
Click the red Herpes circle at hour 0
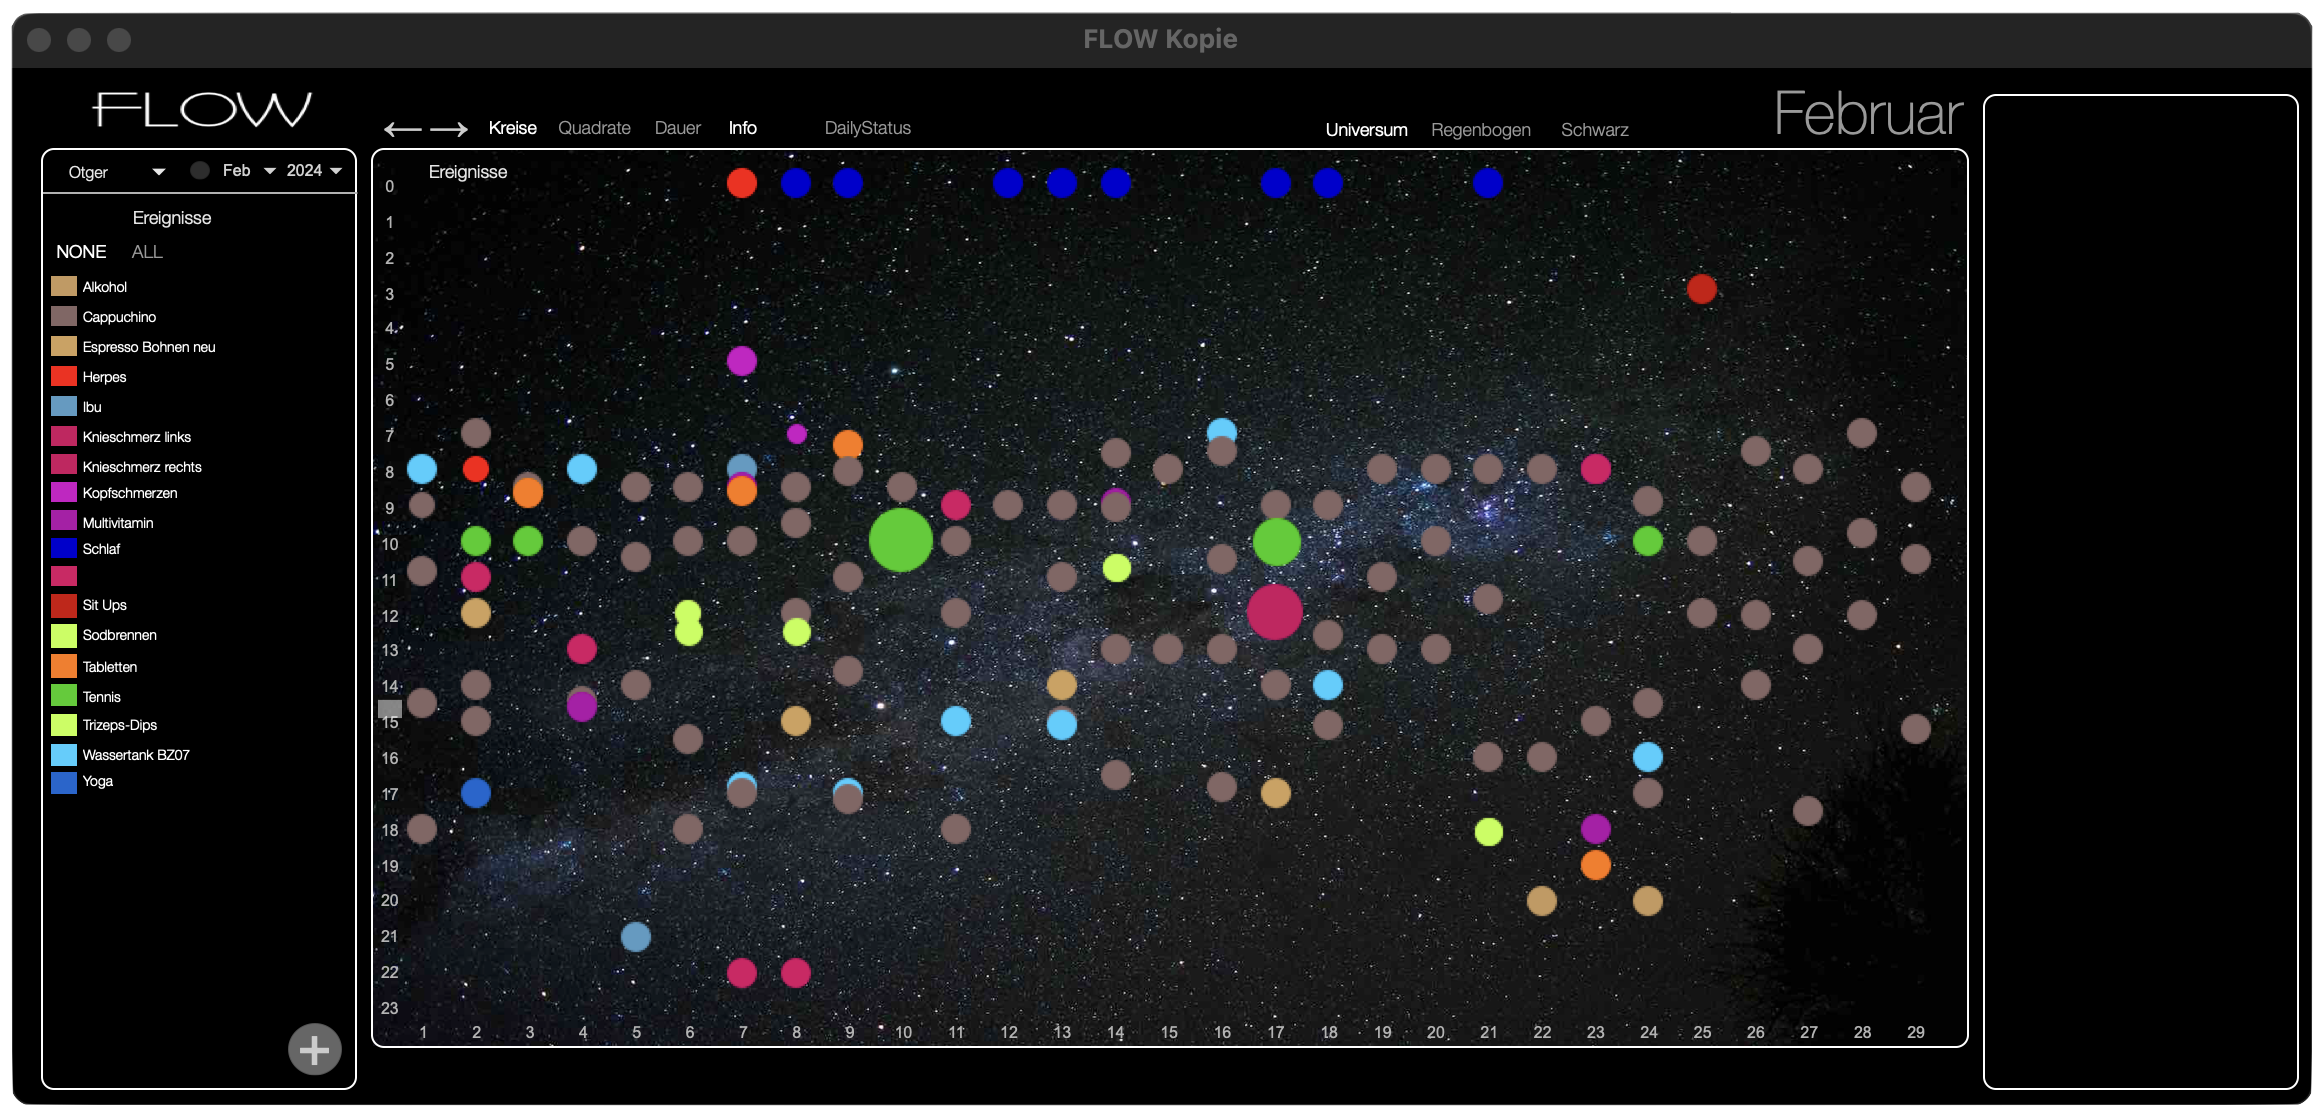click(x=742, y=183)
